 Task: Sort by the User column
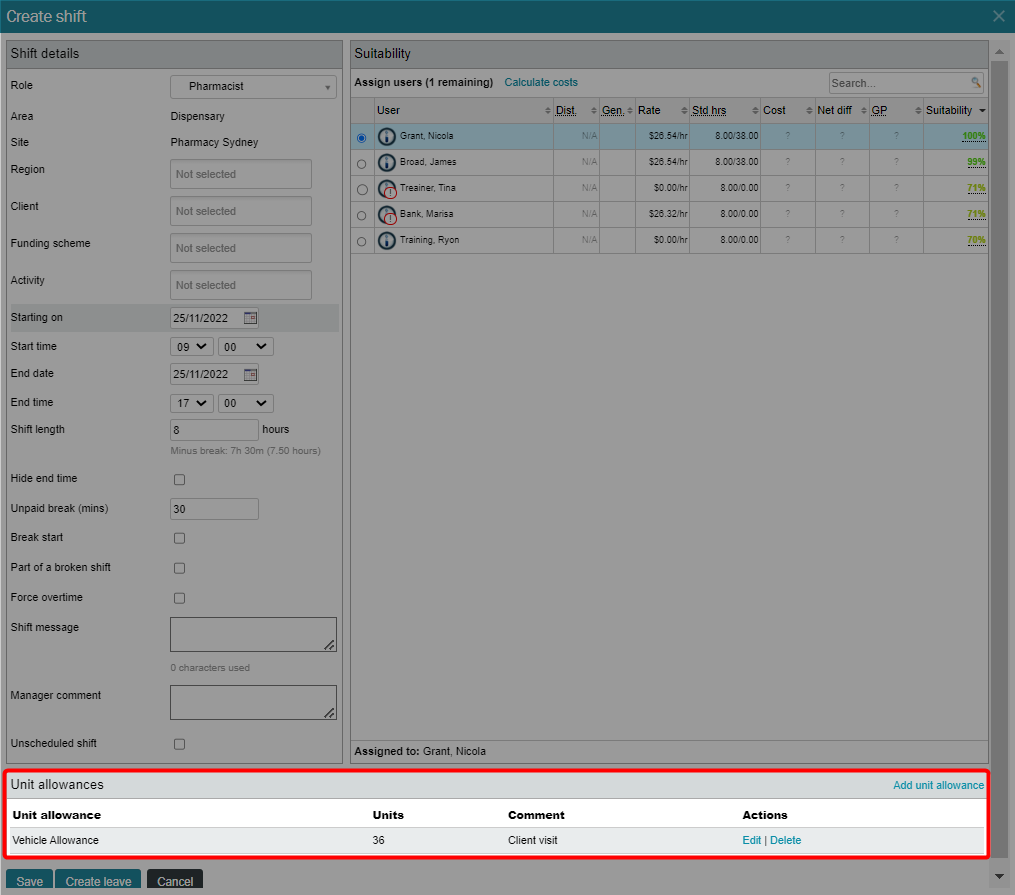(x=463, y=111)
